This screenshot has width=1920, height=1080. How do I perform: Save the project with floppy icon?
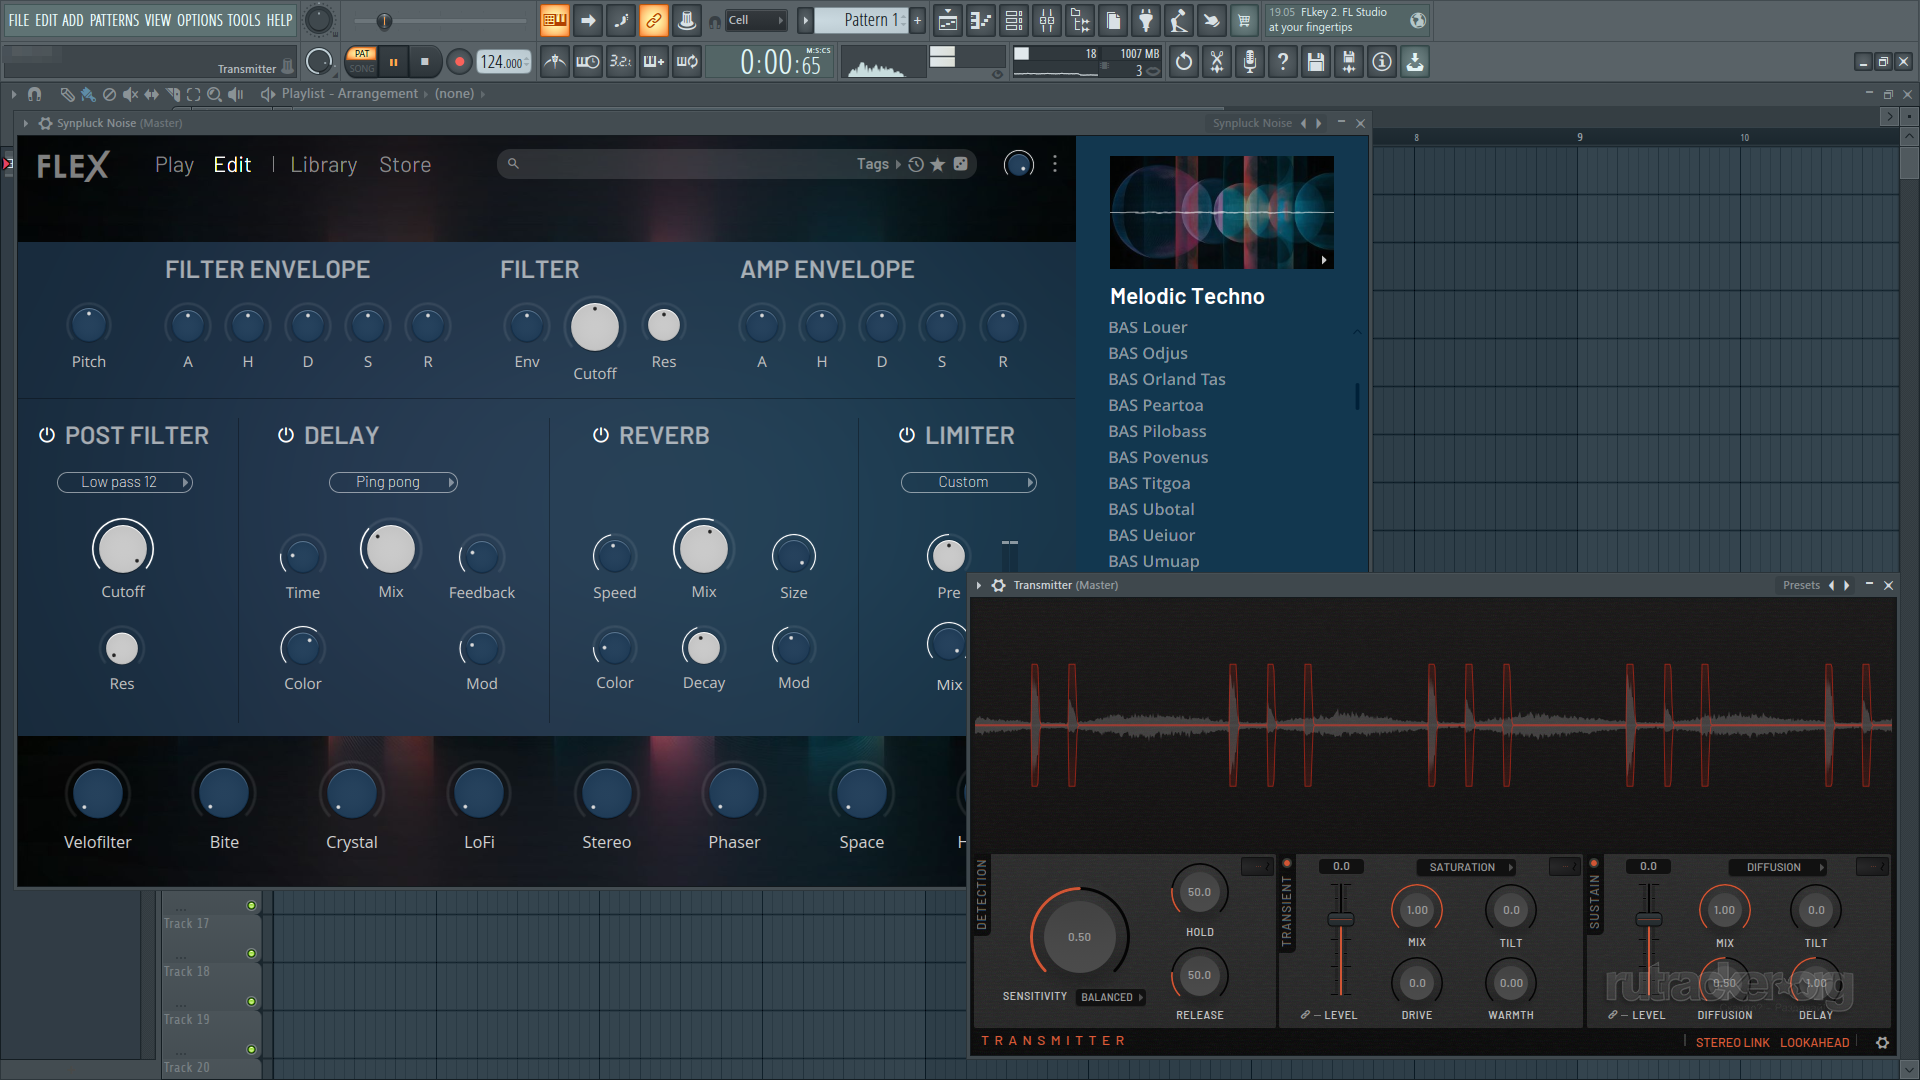click(x=1316, y=62)
